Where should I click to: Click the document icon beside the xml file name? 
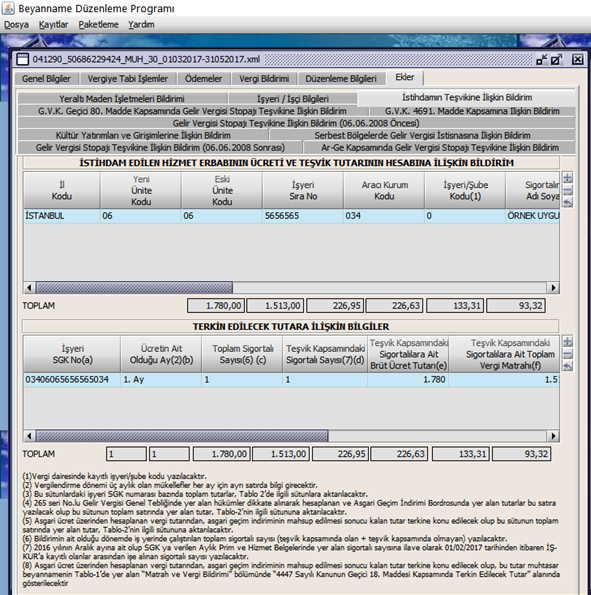(23, 60)
